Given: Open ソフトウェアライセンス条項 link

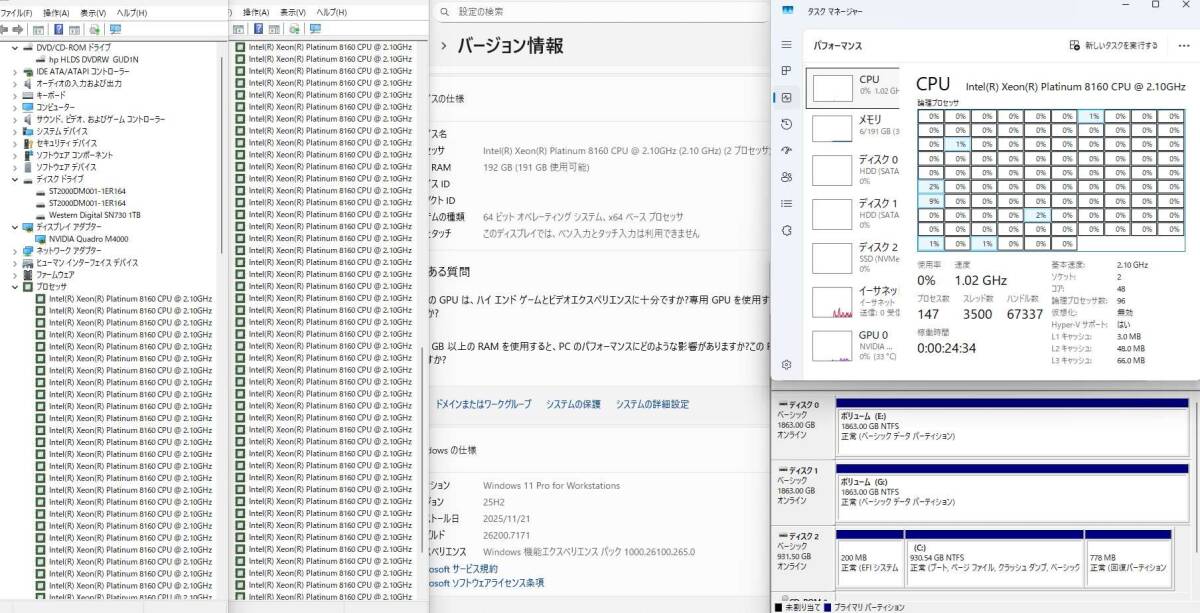Looking at the screenshot, I should click(486, 582).
